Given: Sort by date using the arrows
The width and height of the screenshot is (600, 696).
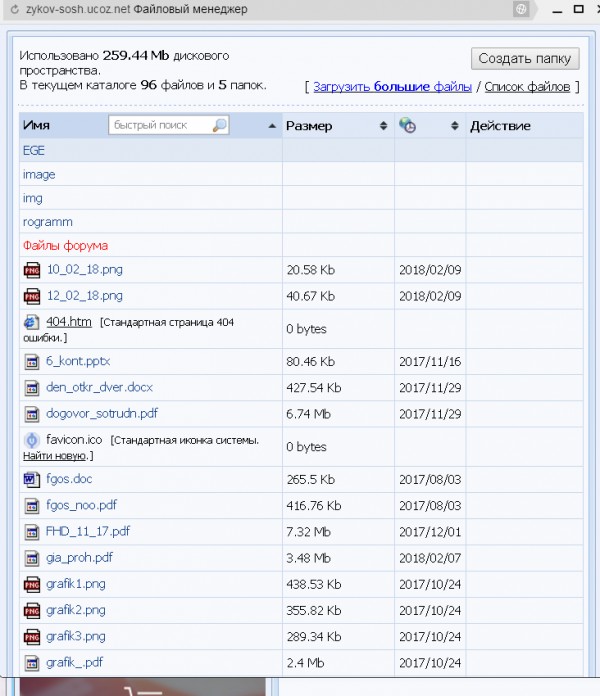Looking at the screenshot, I should click(x=454, y=126).
